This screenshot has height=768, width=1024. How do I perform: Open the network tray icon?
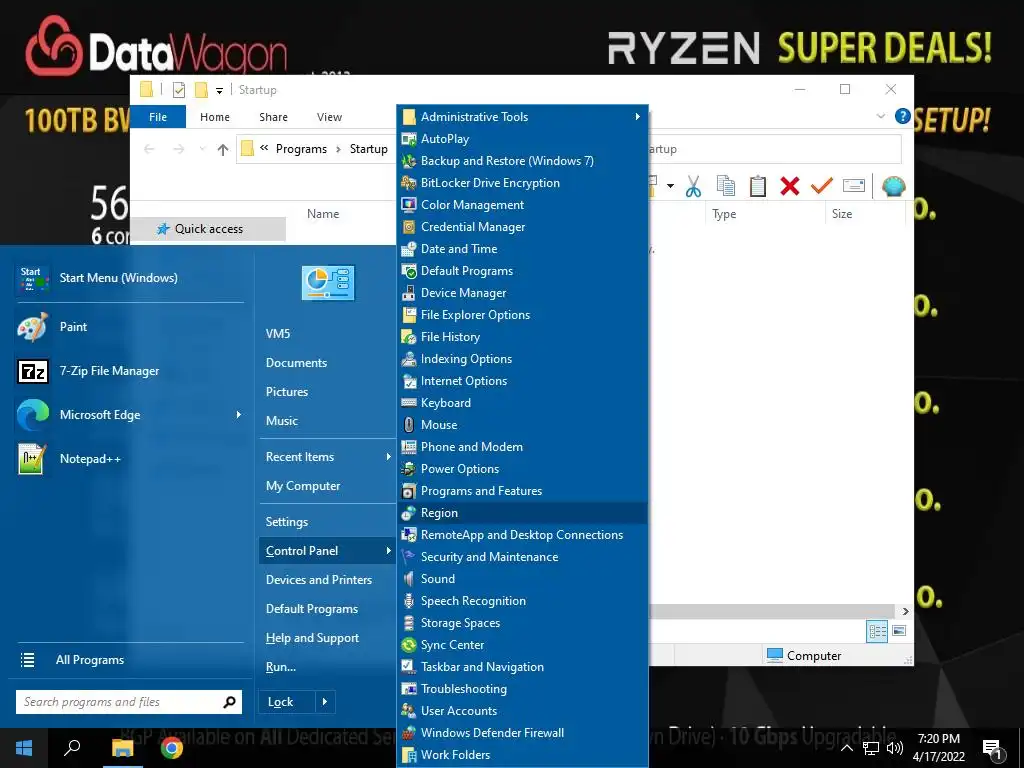tap(871, 748)
